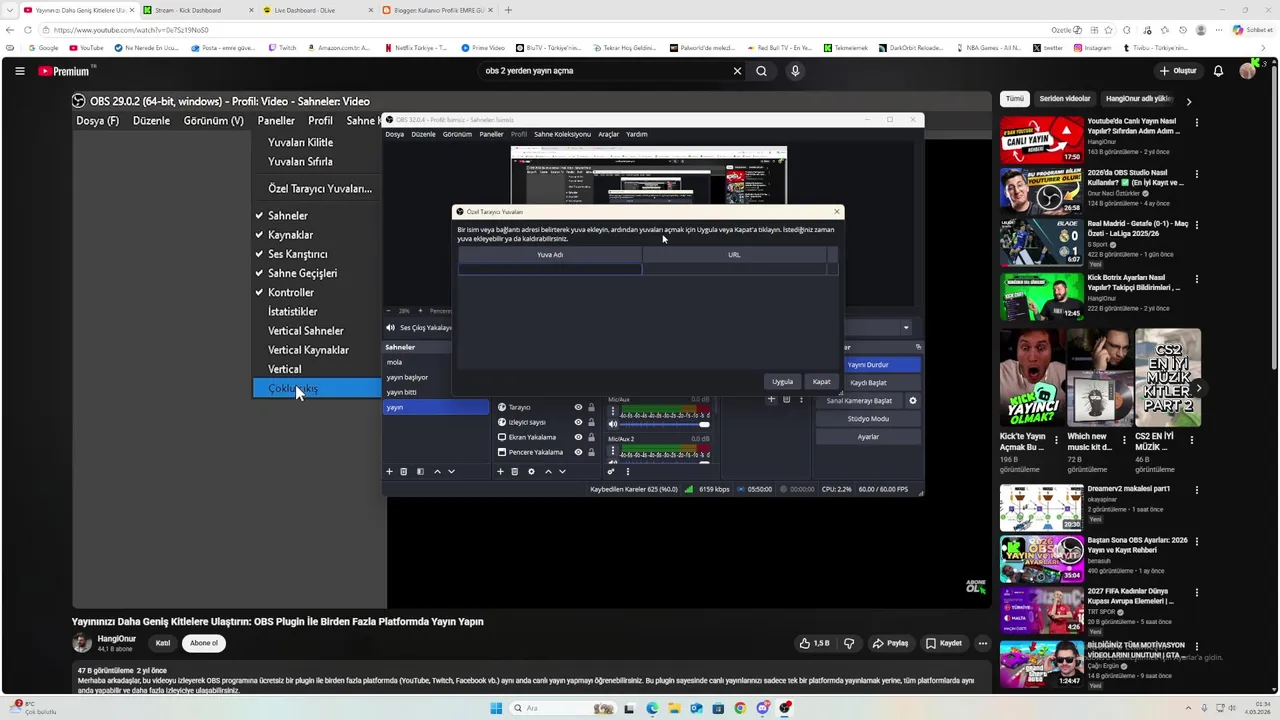Choose Özel Tarayıcı Yuvaları menu entry

(x=319, y=188)
